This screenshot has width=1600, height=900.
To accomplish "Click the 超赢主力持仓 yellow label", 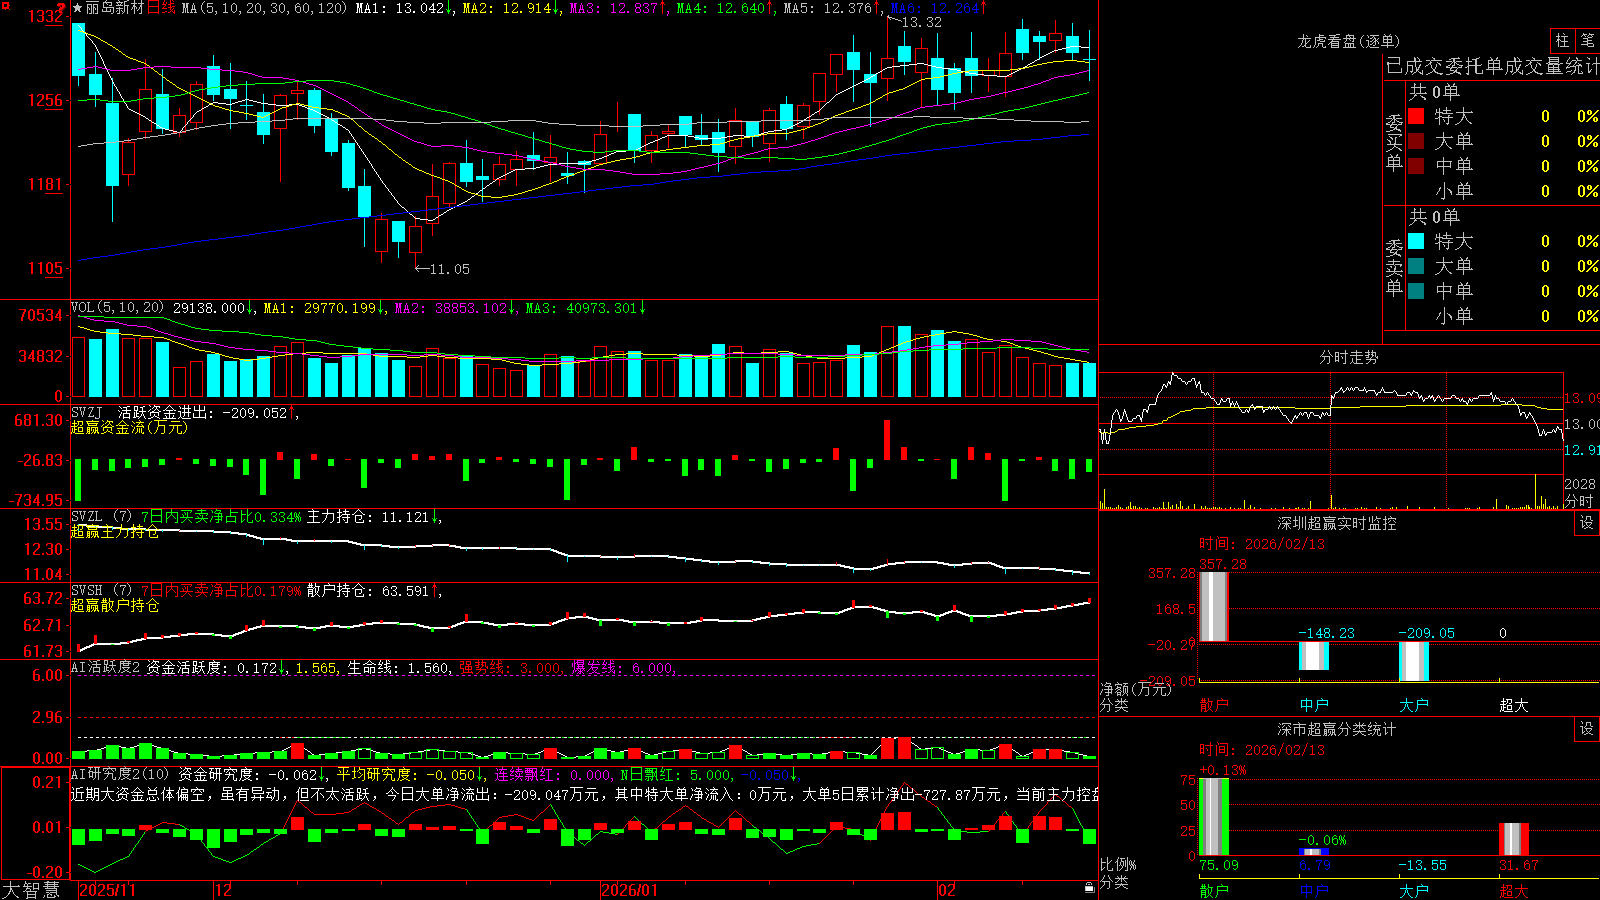I will 115,531.
